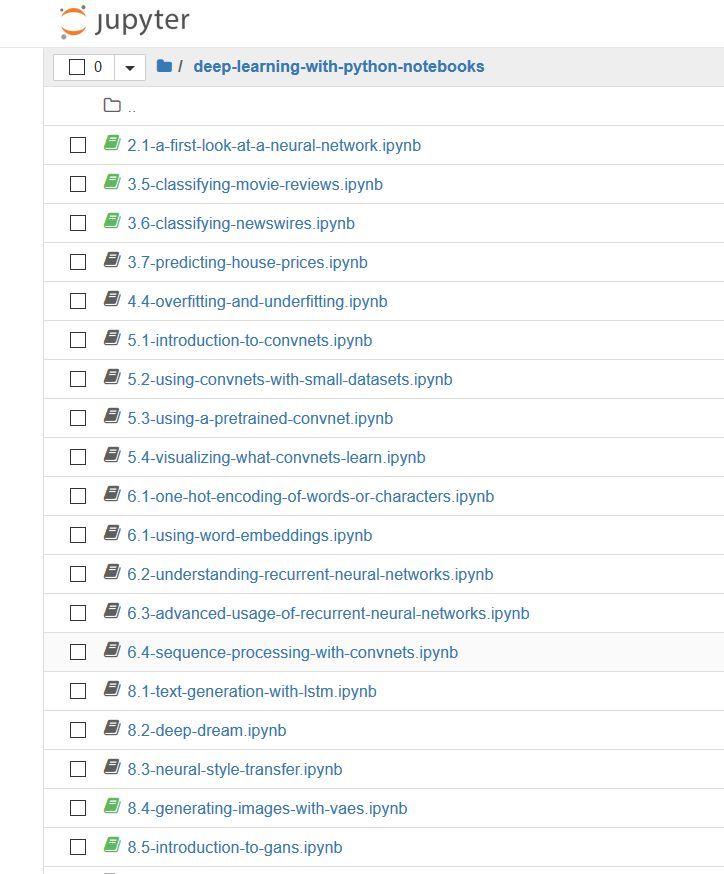Click the notebook icon beside 5.1-introduction-to-convnets
Screen dimensions: 724x874
click(x=112, y=338)
